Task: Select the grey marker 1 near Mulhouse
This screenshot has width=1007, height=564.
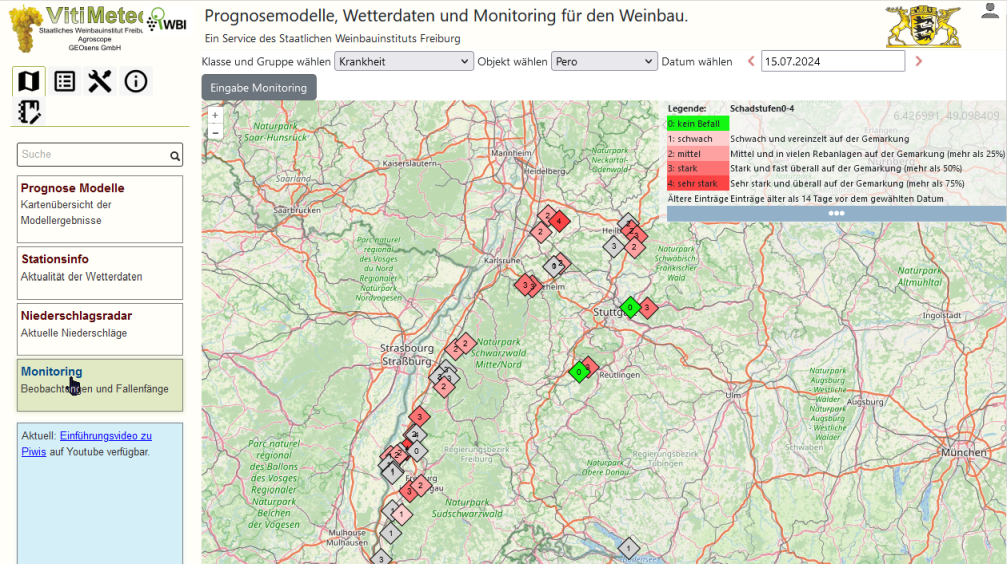Action: (390, 533)
